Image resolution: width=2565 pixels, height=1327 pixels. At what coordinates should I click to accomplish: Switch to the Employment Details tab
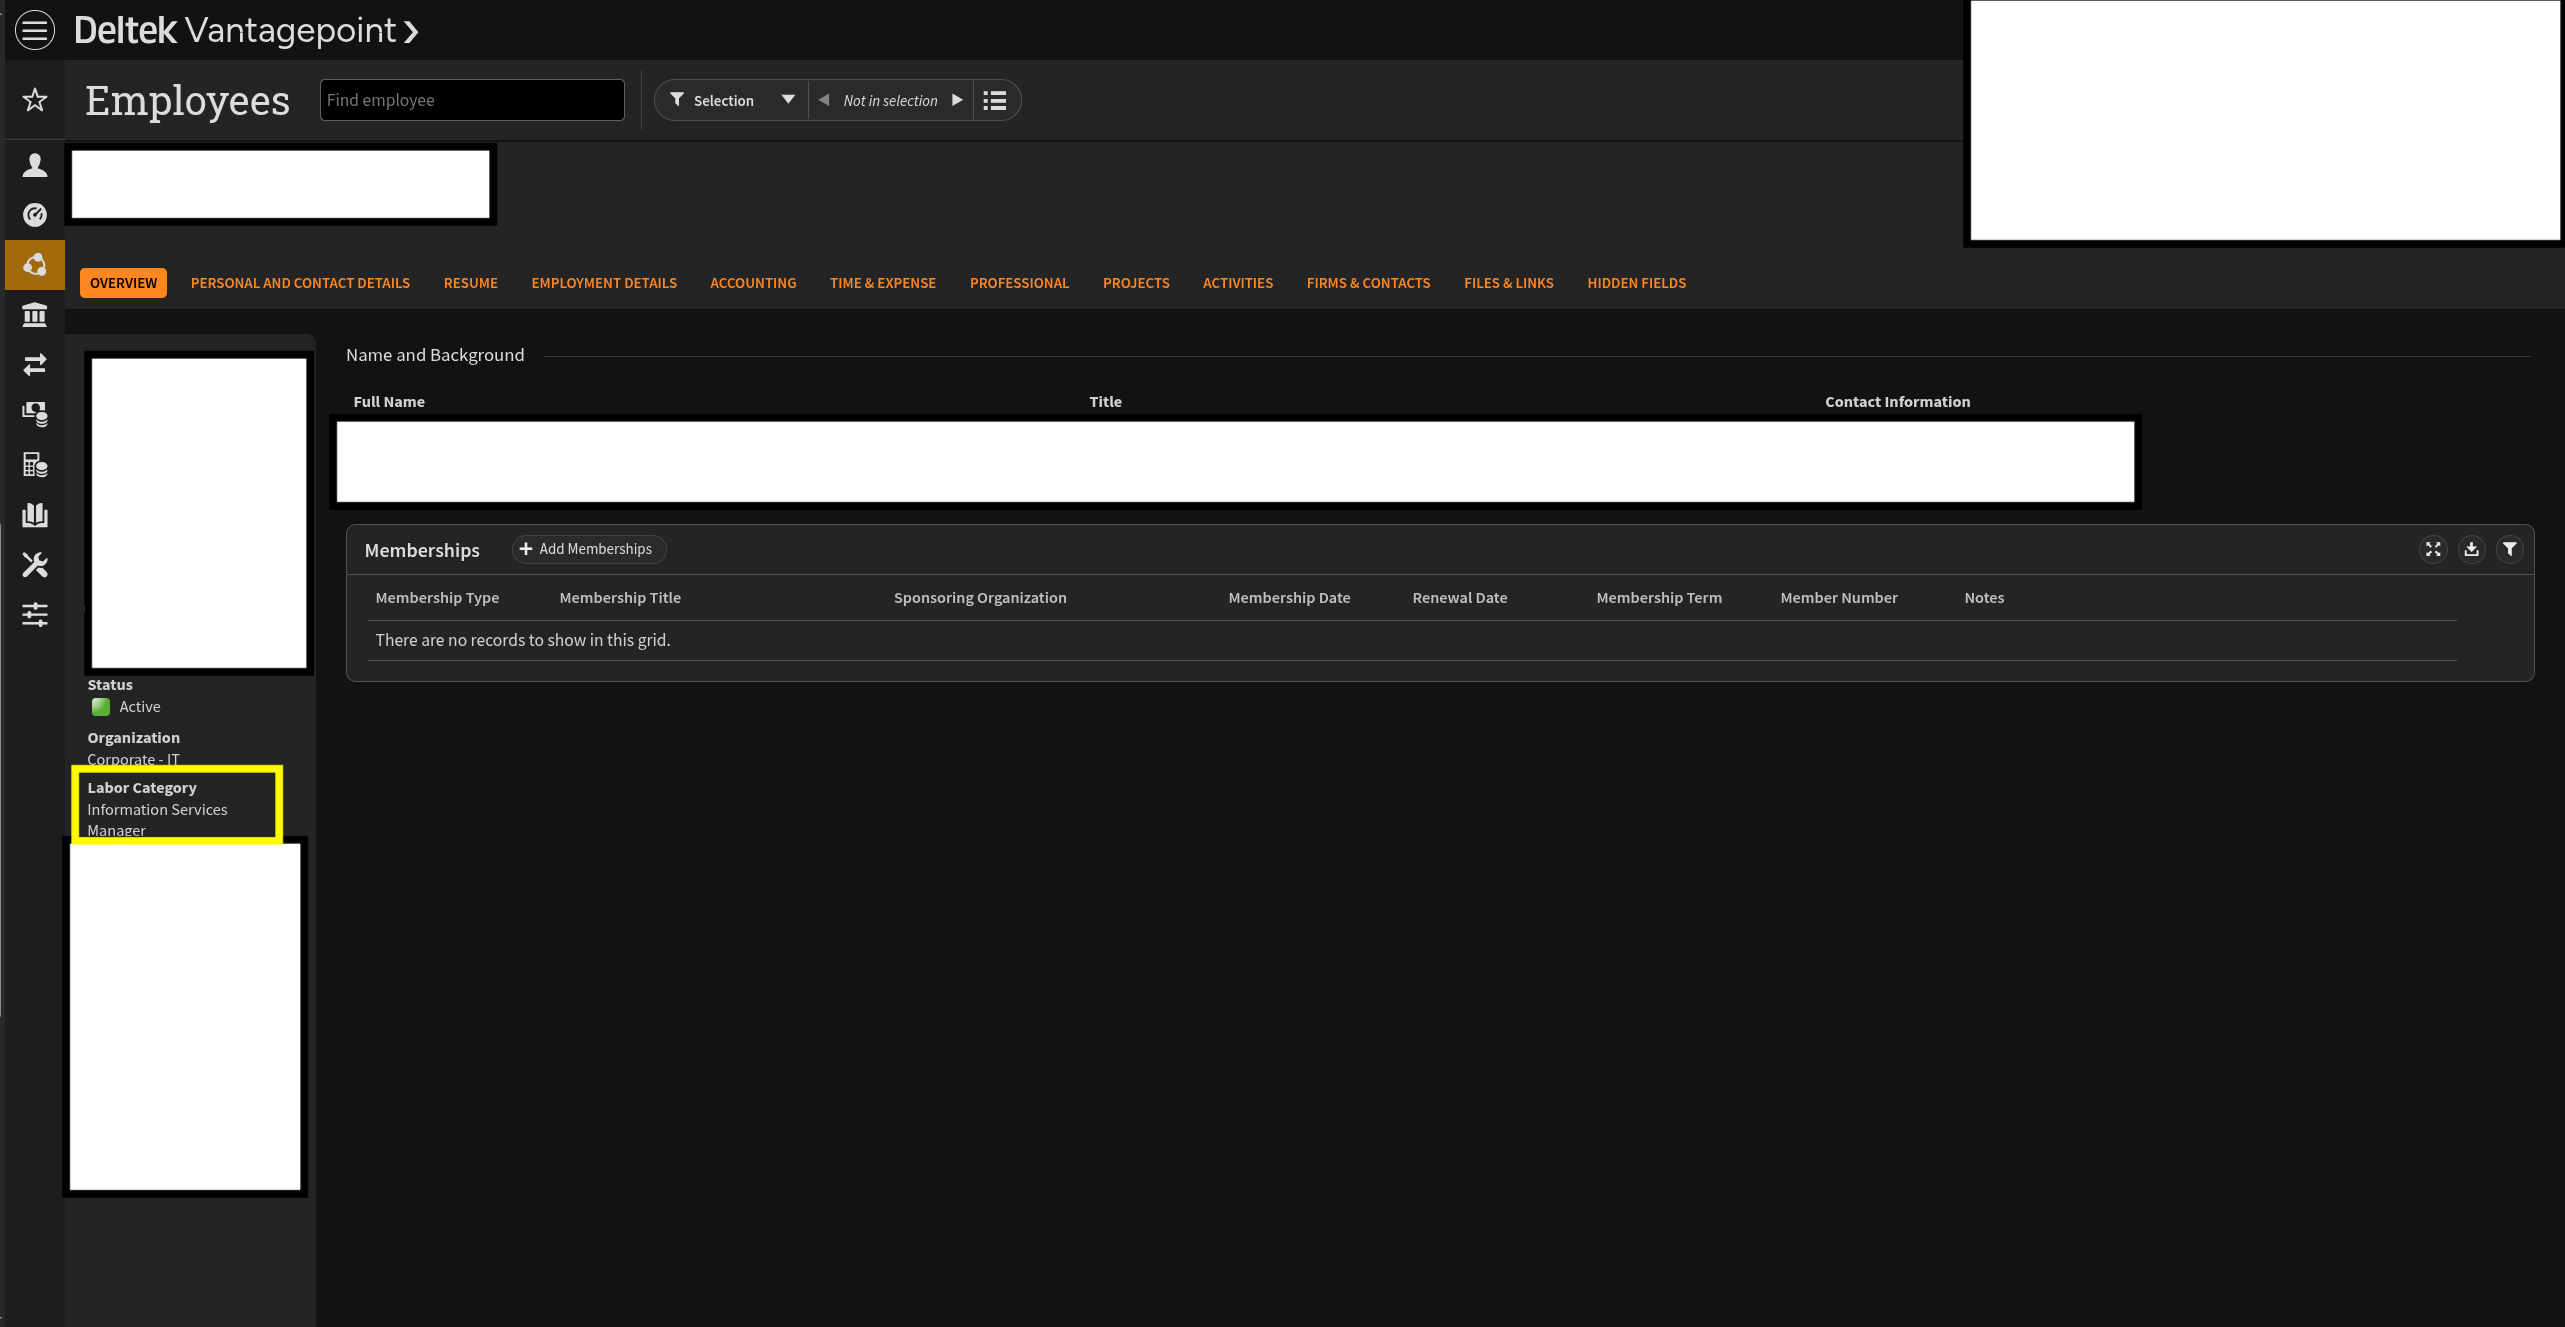(x=604, y=283)
